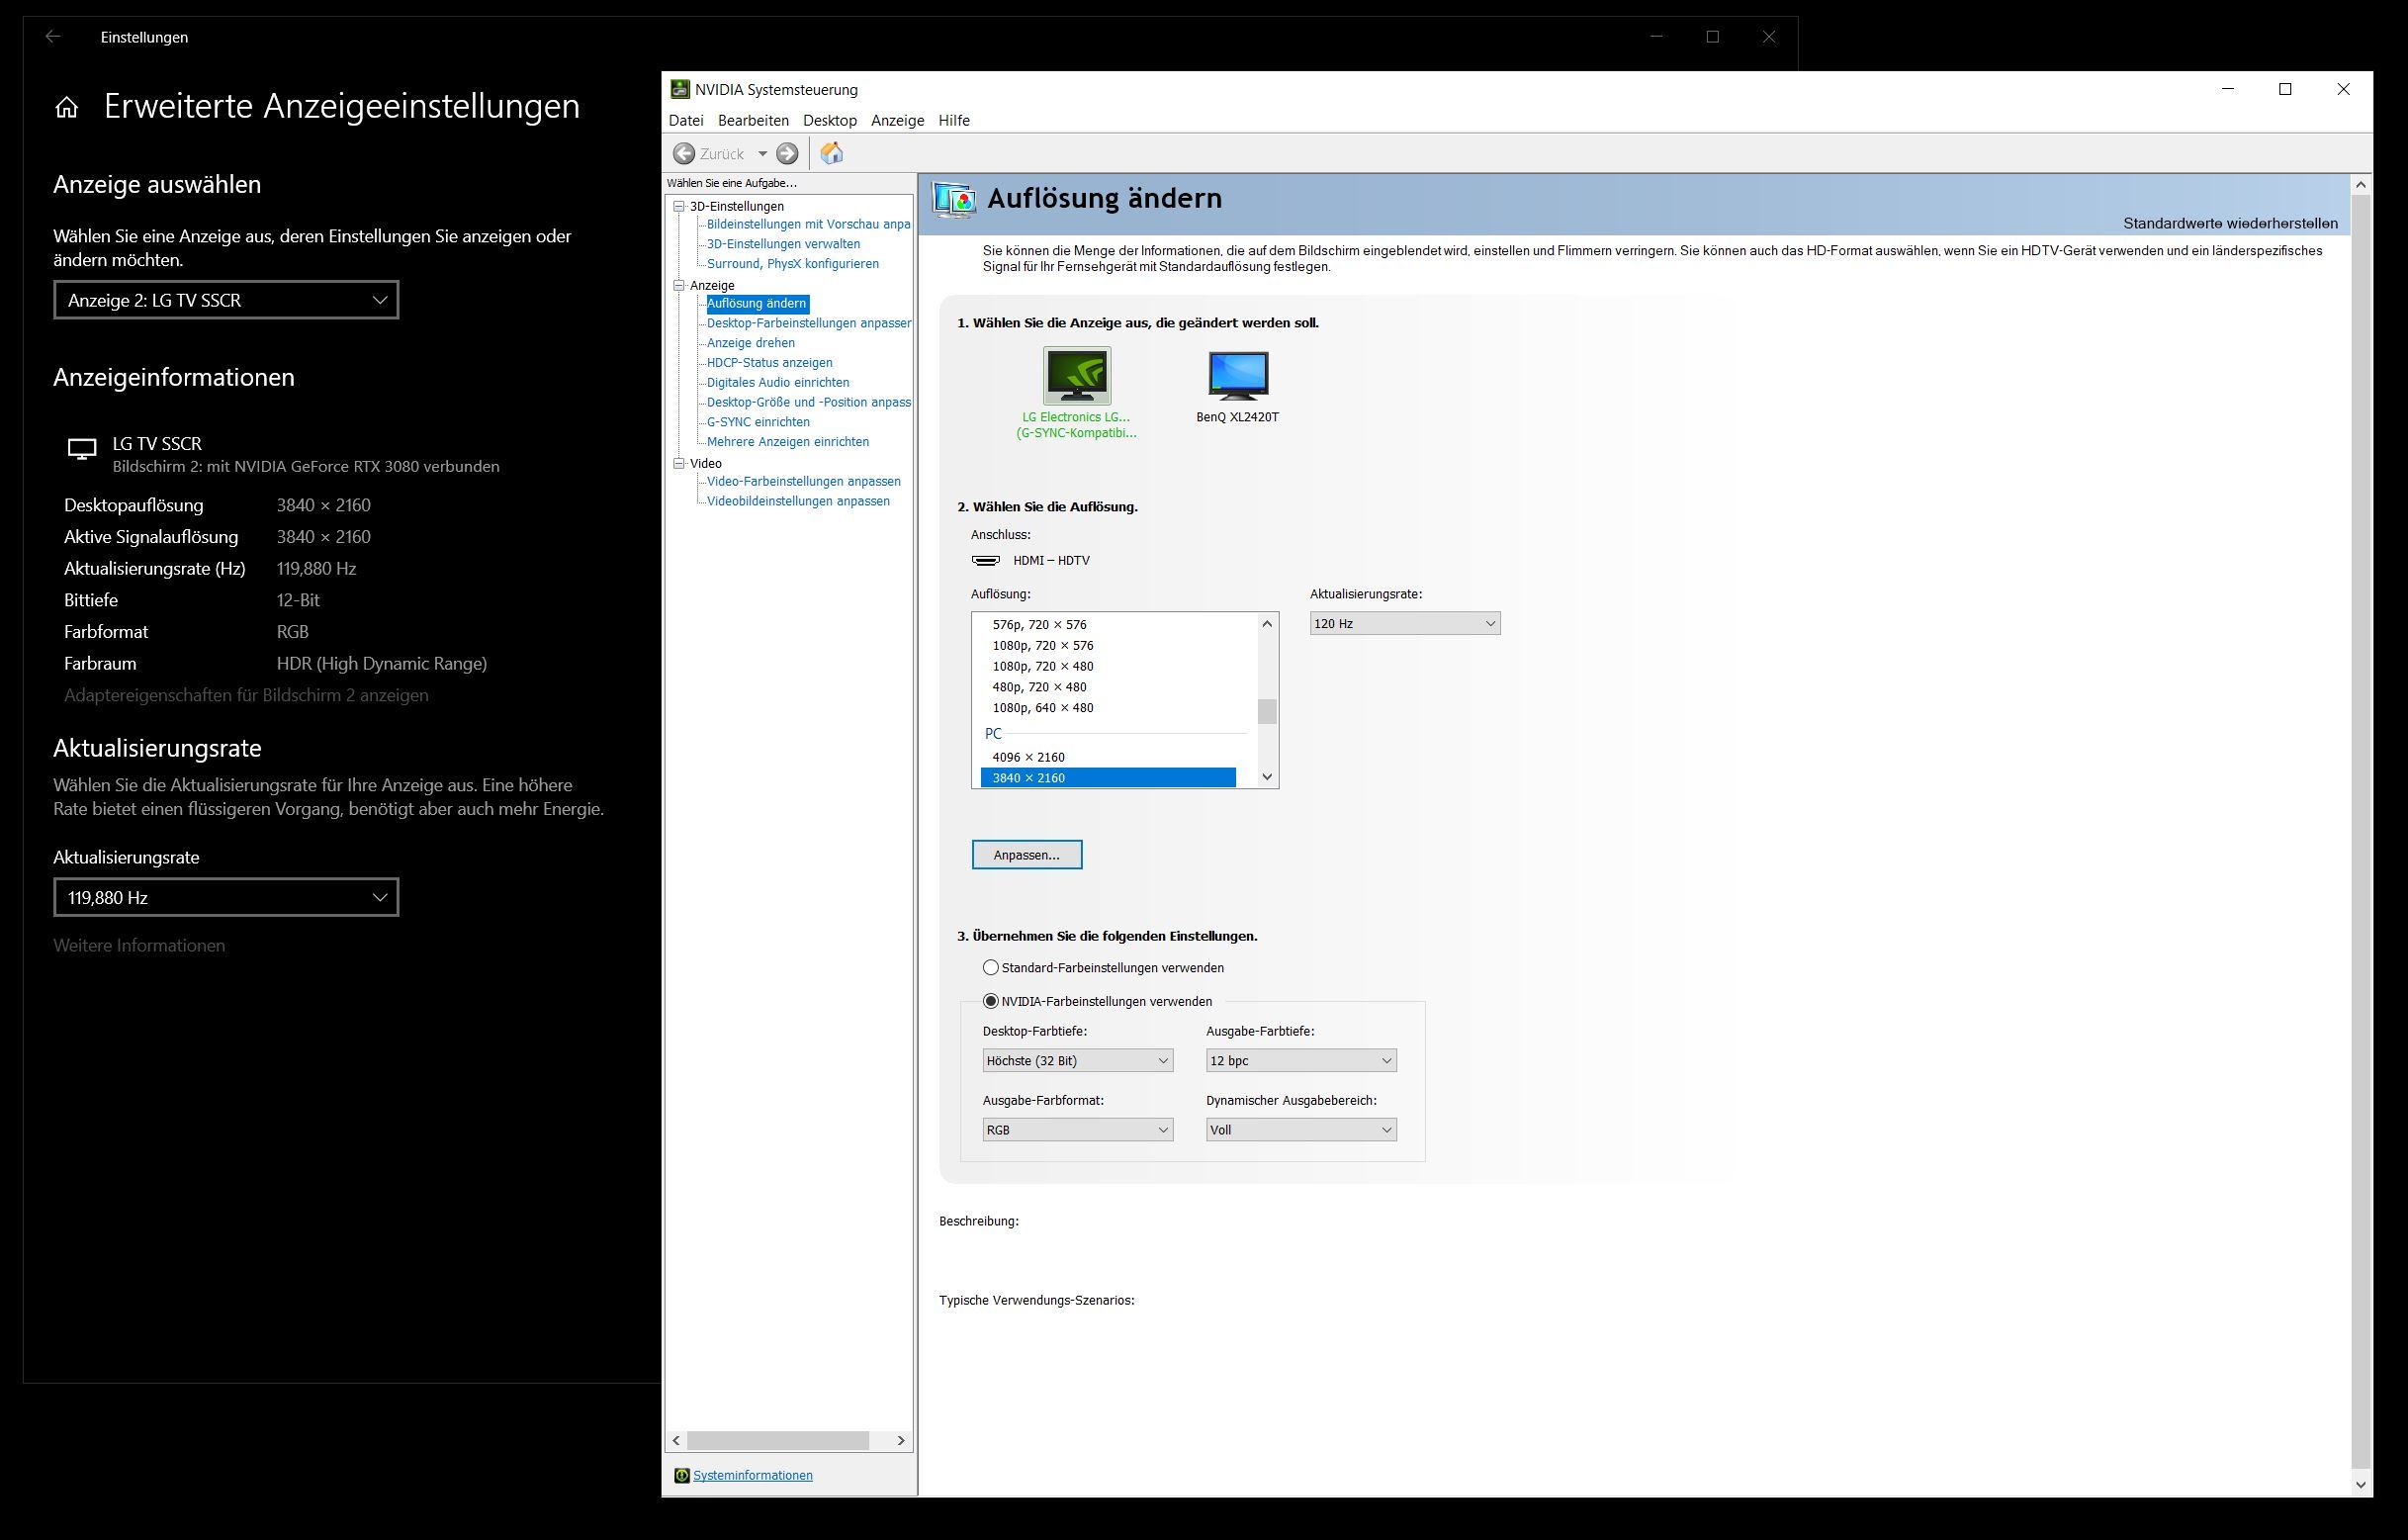Open the Systeminformationen link

(752, 1475)
